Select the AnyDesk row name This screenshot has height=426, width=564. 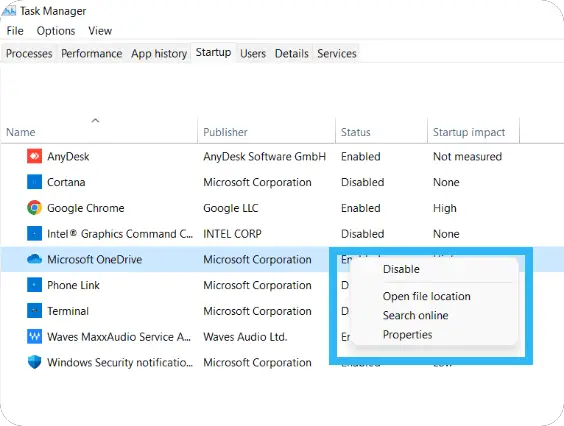[68, 157]
